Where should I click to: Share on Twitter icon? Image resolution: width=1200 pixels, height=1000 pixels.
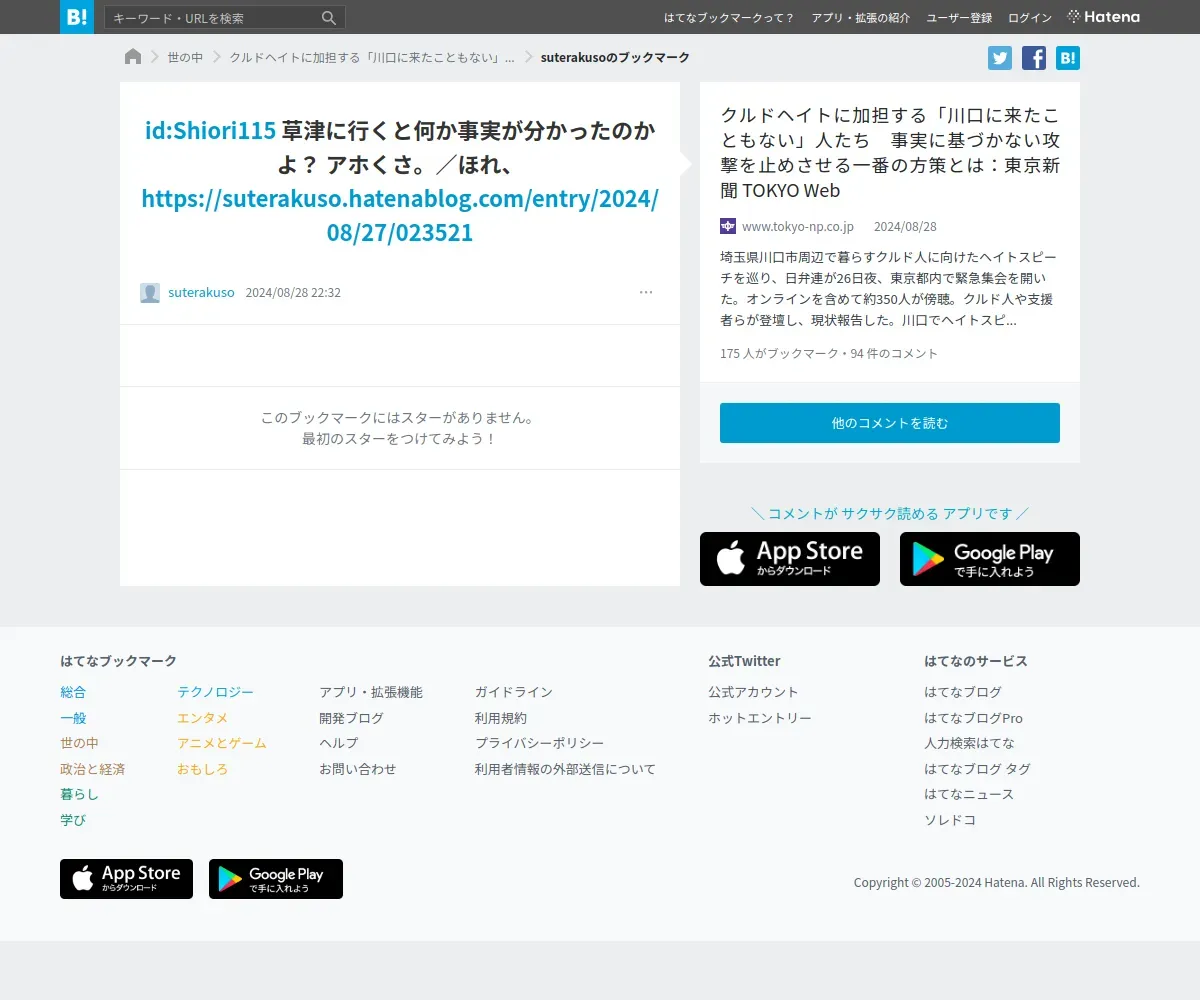(x=1000, y=58)
